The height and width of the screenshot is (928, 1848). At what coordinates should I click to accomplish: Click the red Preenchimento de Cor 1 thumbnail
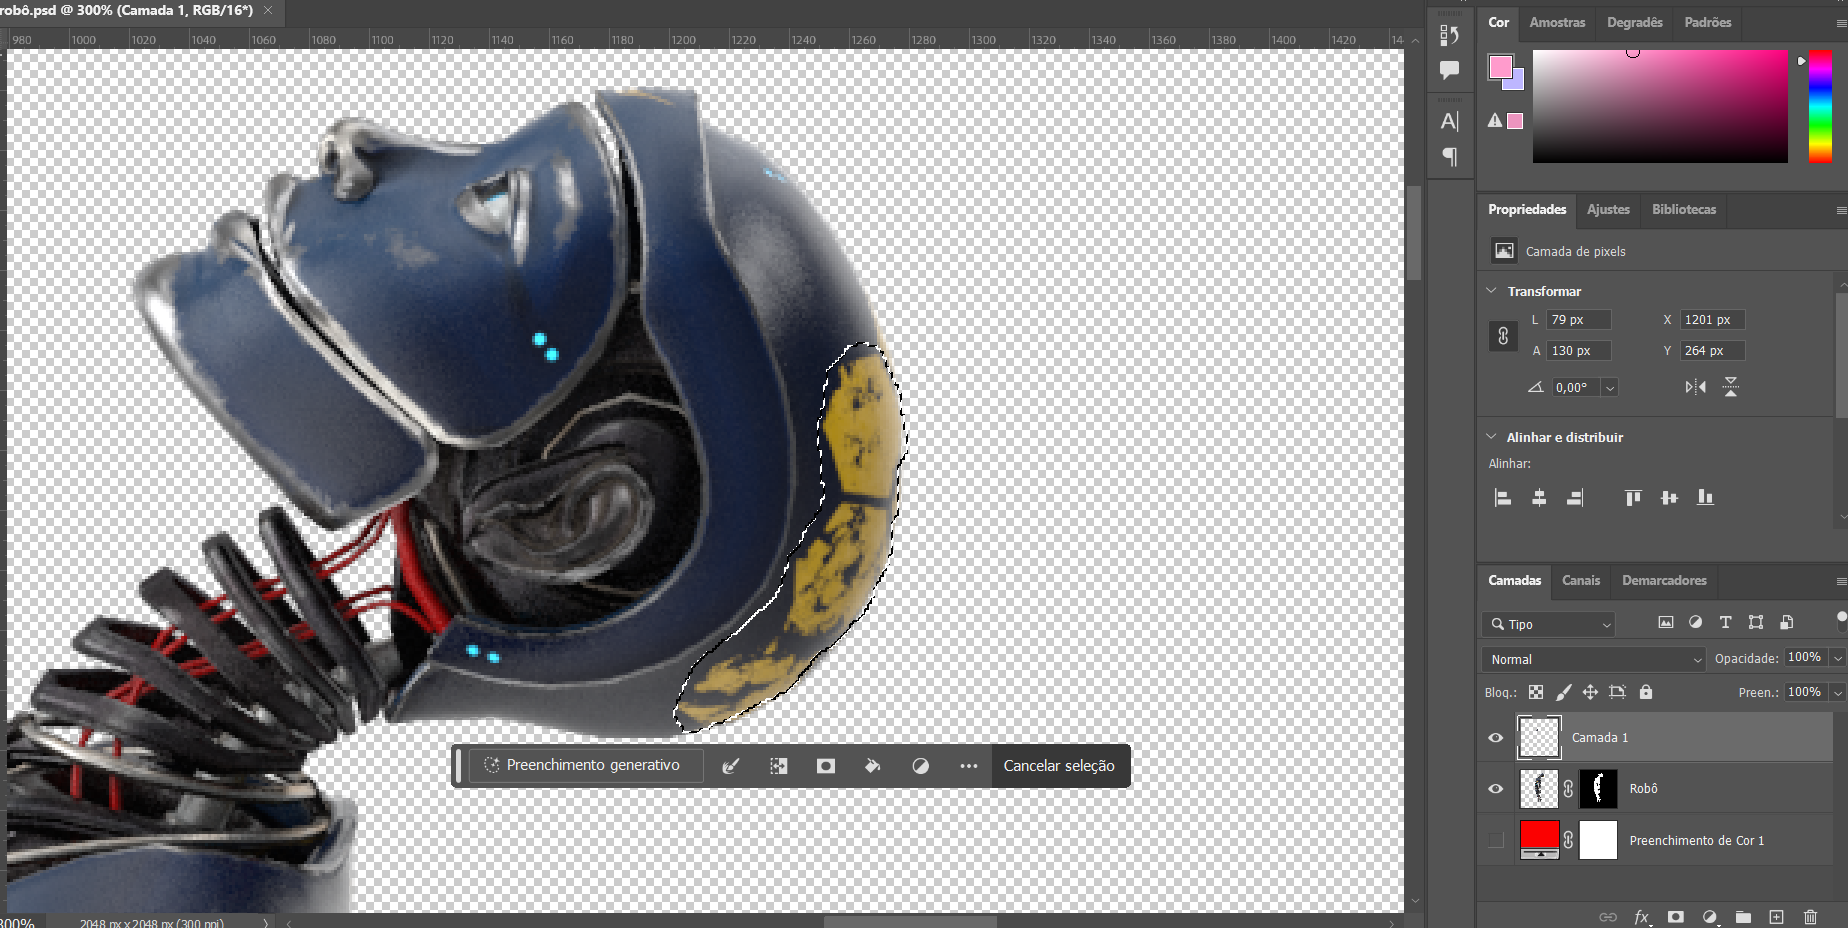(1539, 839)
